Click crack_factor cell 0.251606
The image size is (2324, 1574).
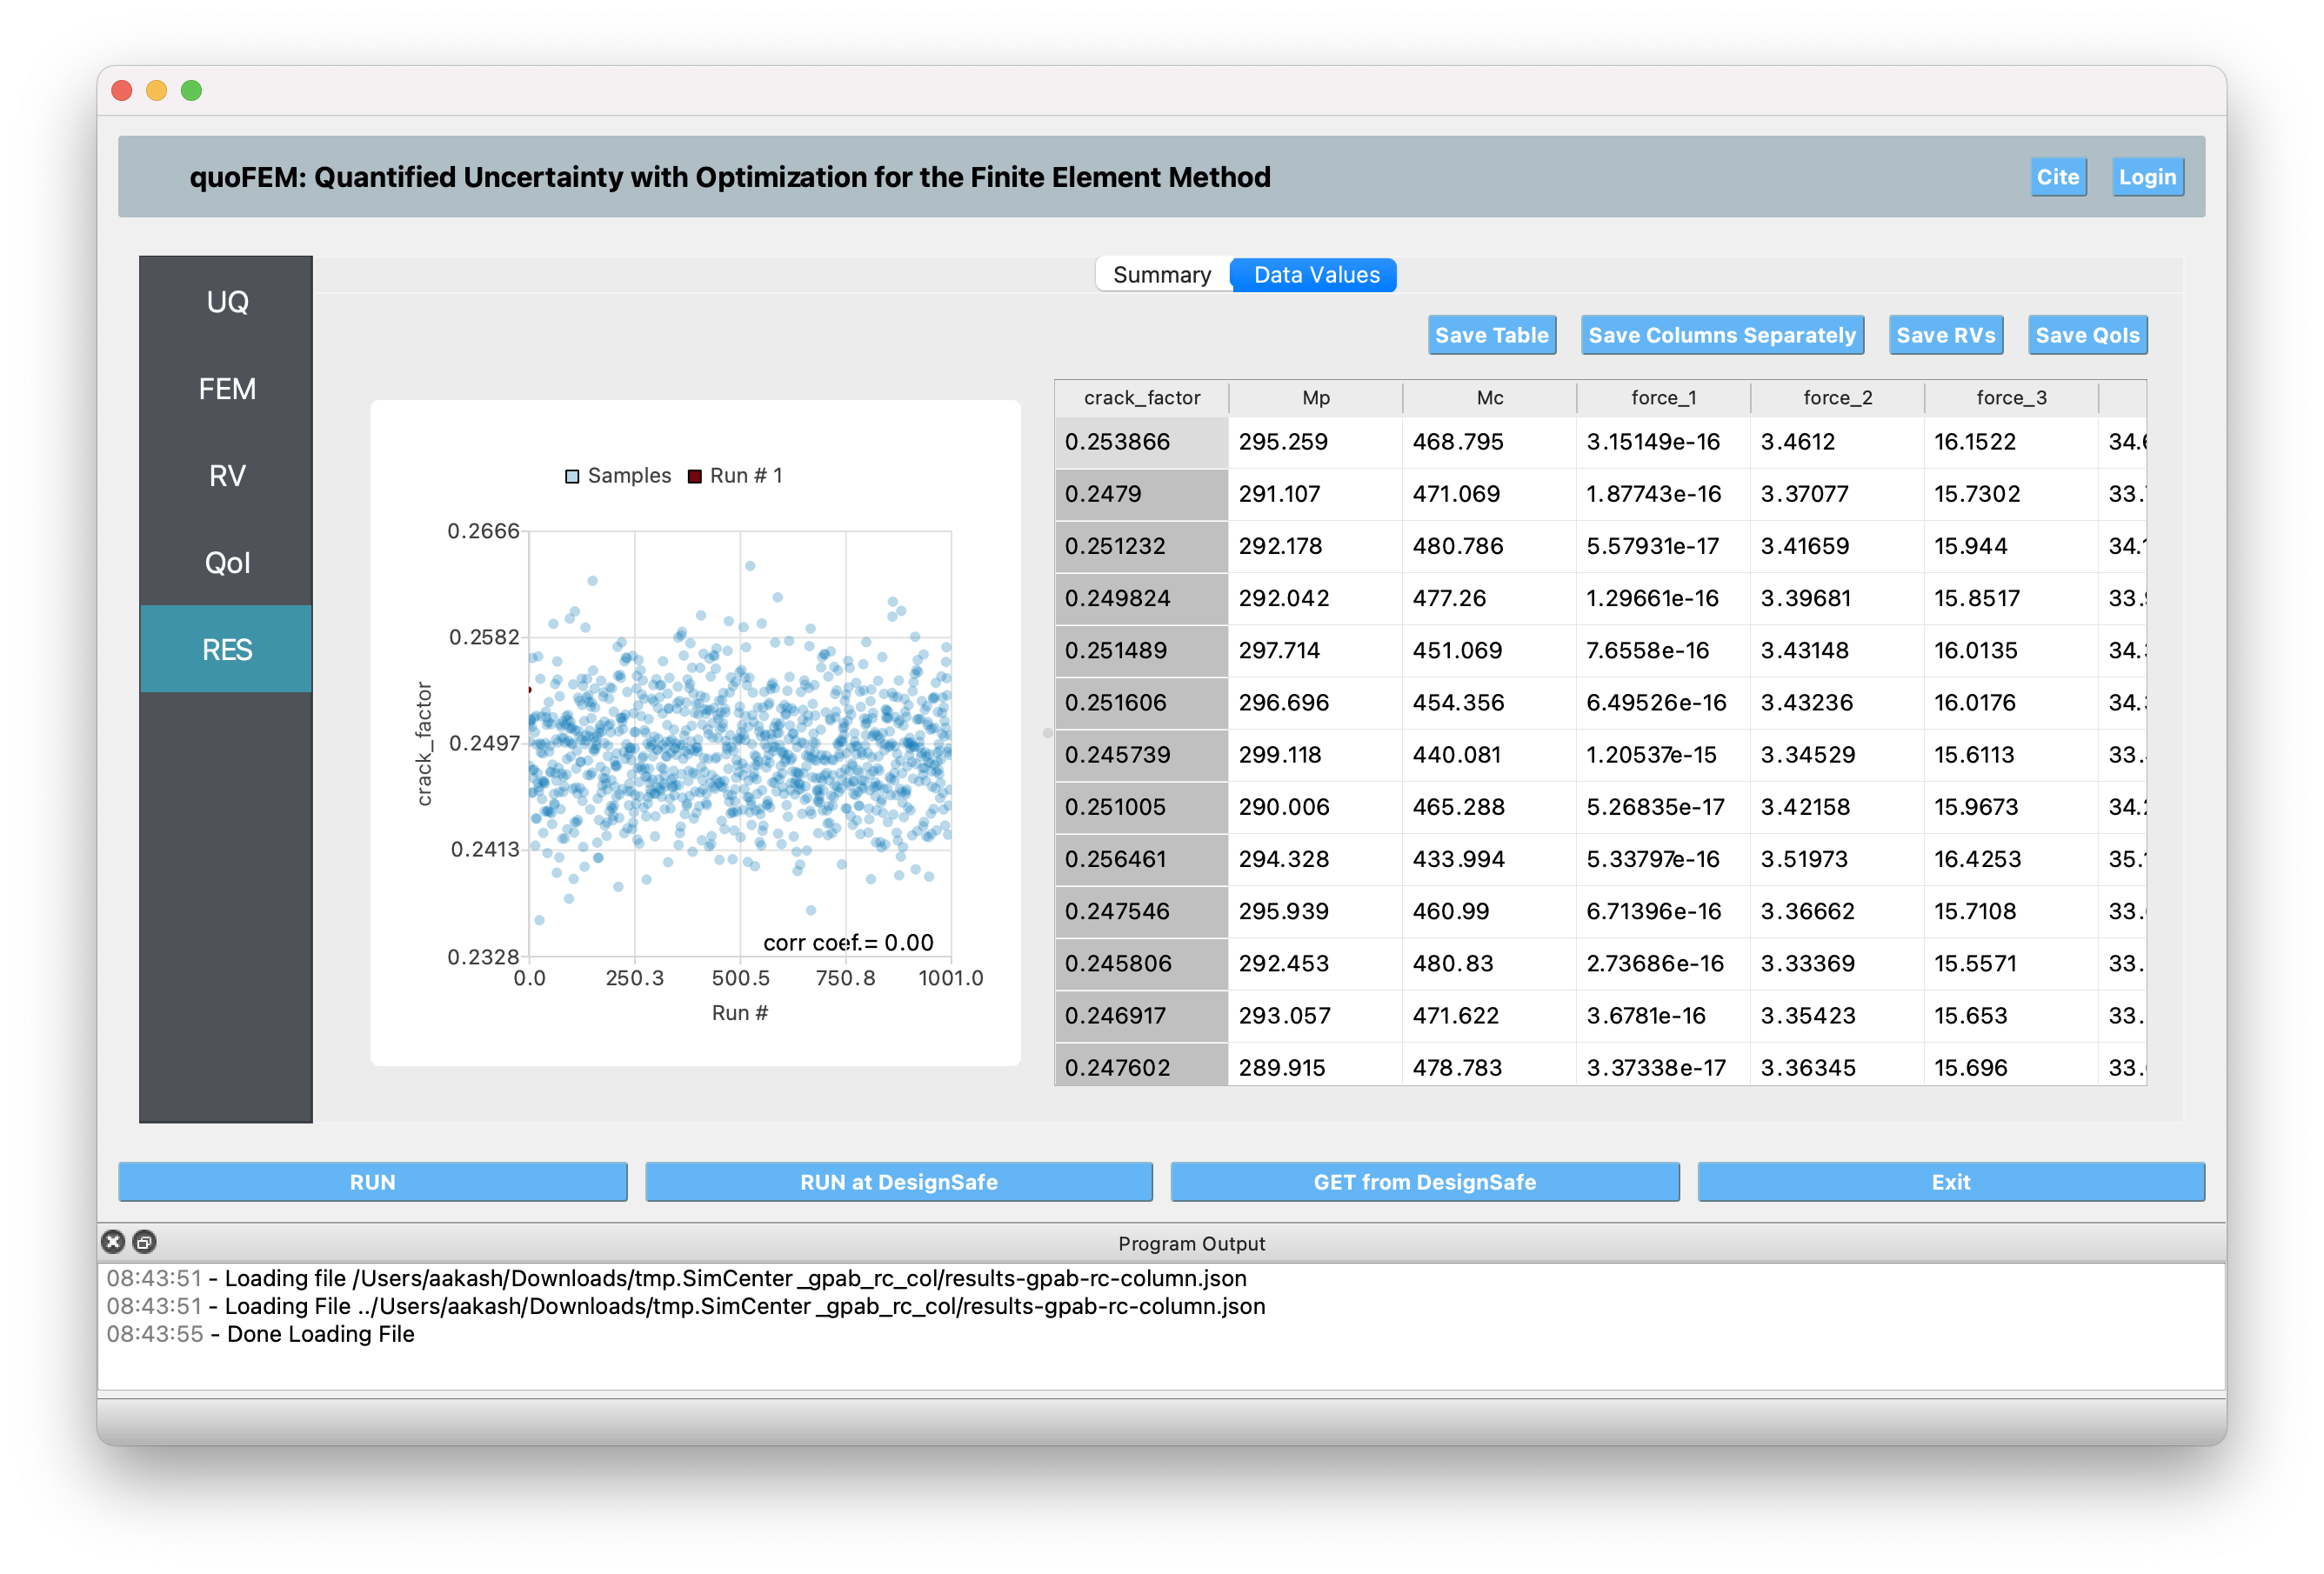pyautogui.click(x=1141, y=703)
